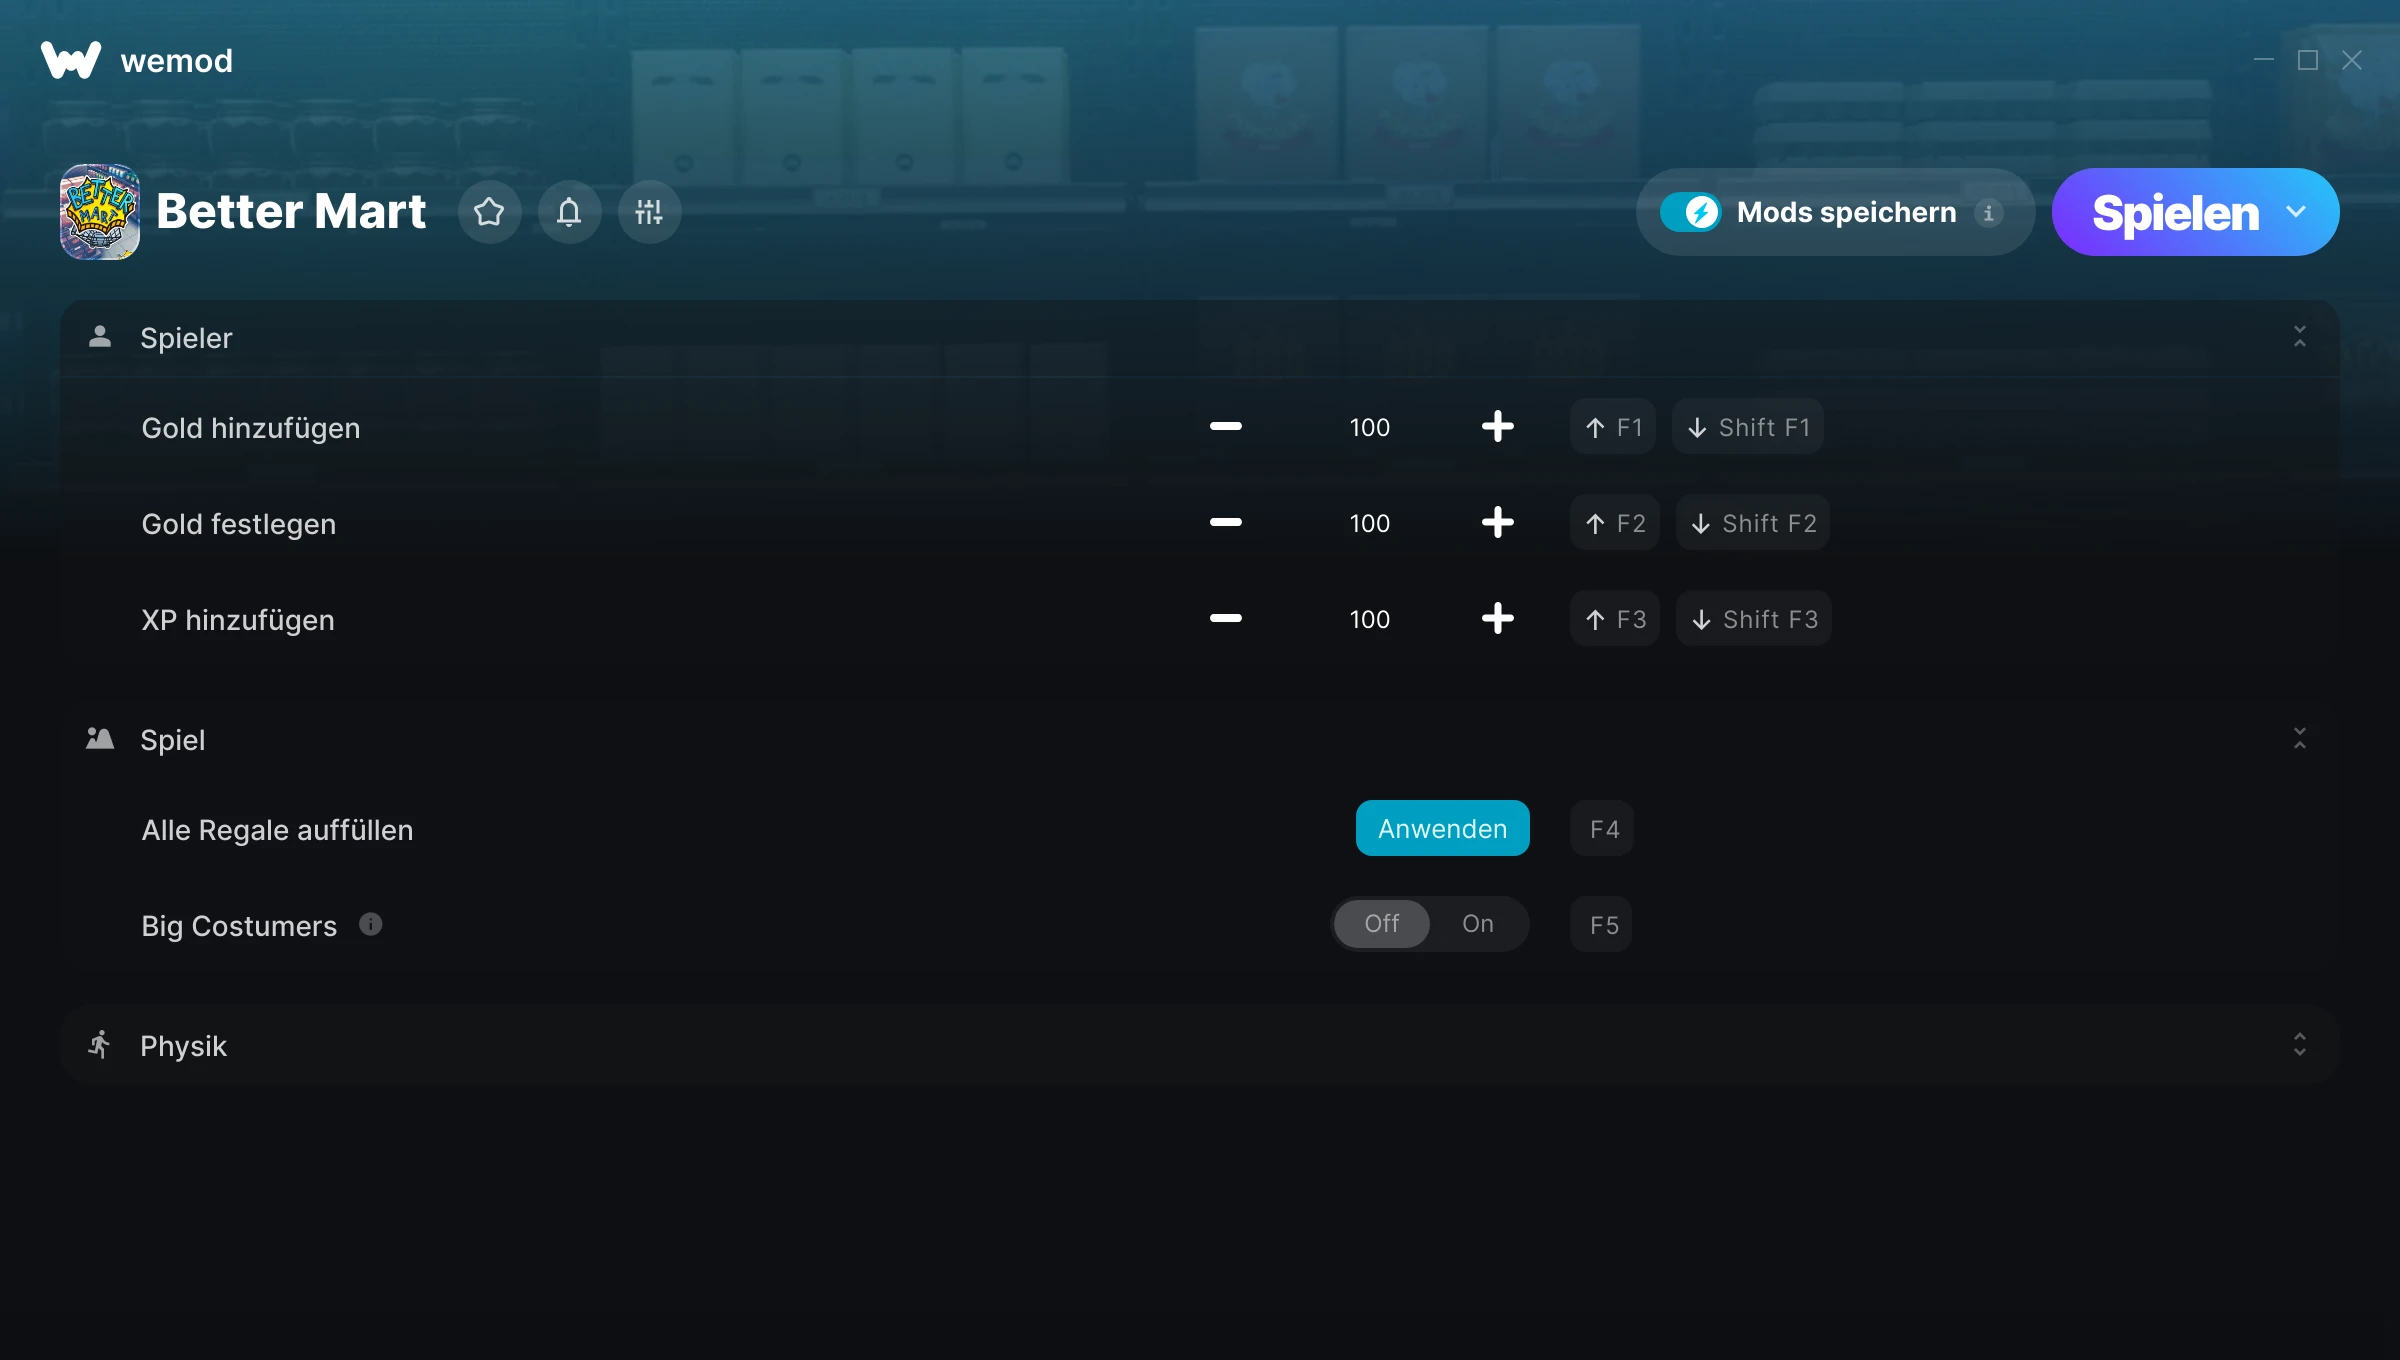Turn Big Costumers On
This screenshot has width=2400, height=1360.
[1478, 924]
